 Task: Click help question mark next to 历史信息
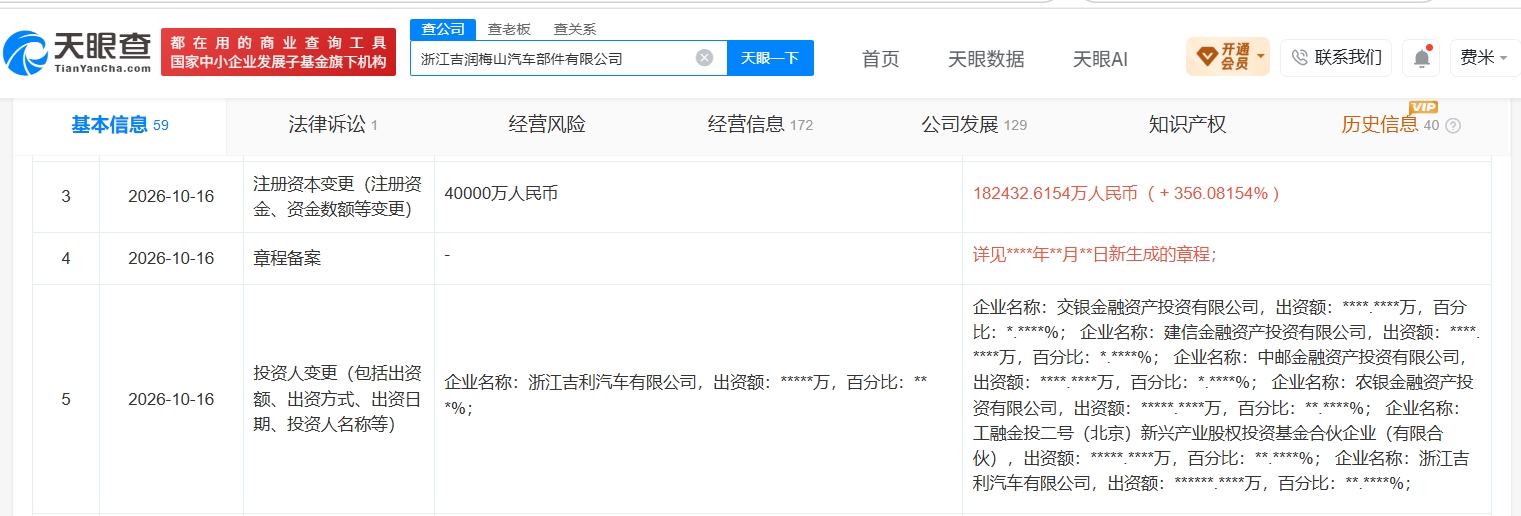coord(1453,126)
